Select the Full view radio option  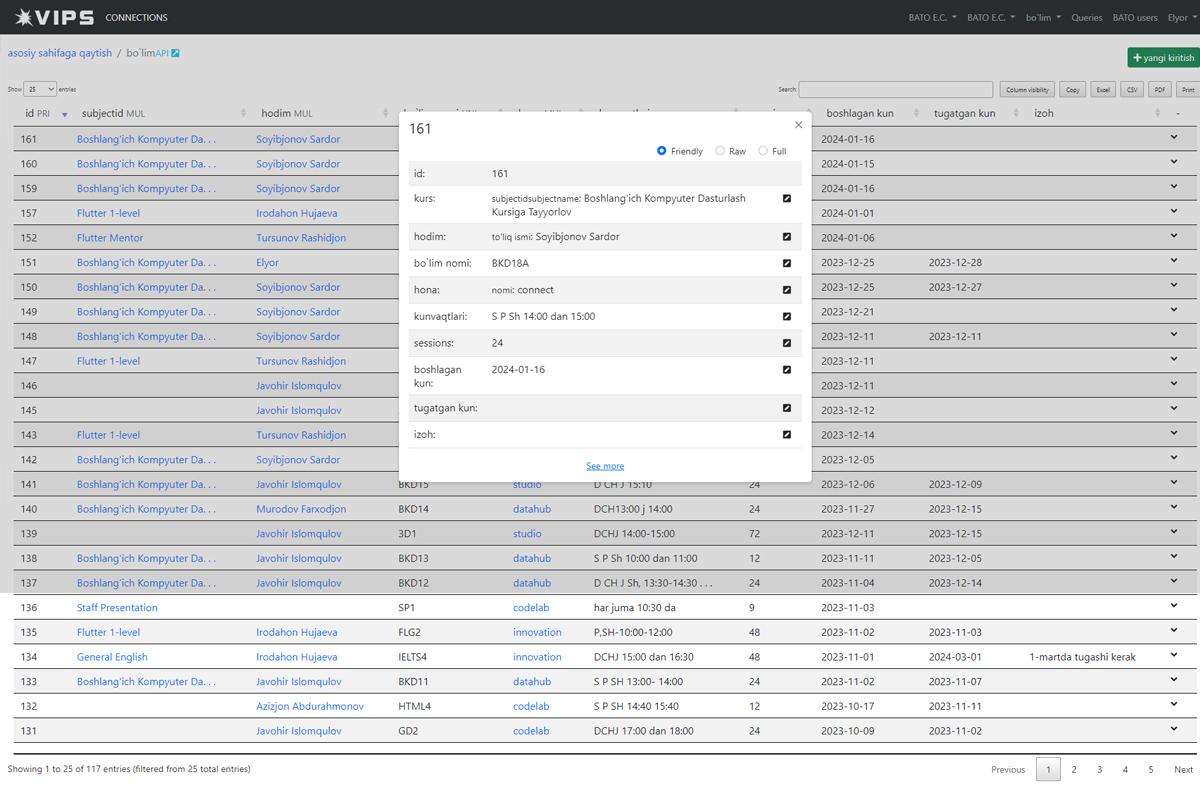[763, 151]
